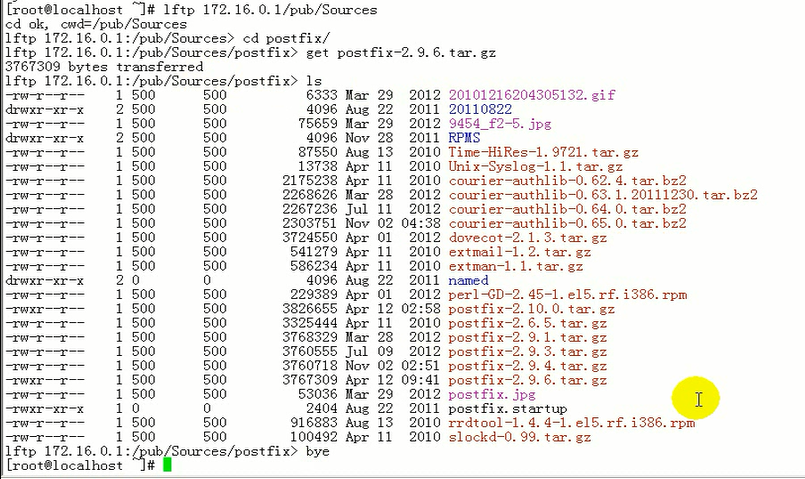Click the rrdtool-1.4.4-1.el5.rf.i386.rpm filename

(571, 423)
